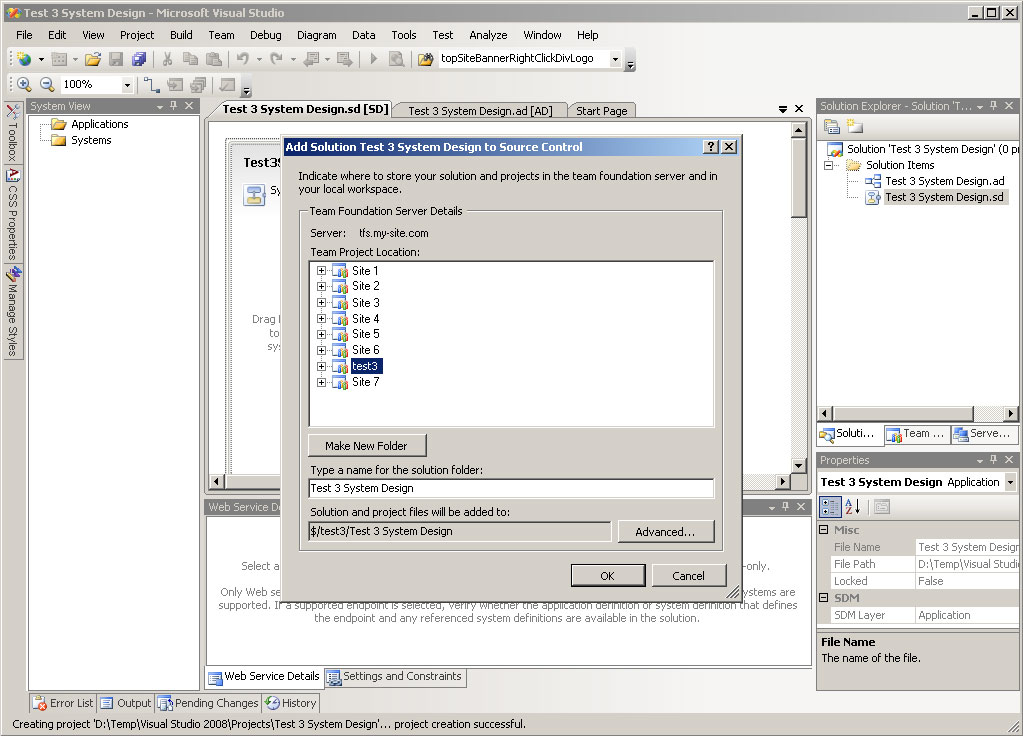The height and width of the screenshot is (736, 1023).
Task: Select the Systems folder in System View
Action: [x=91, y=140]
